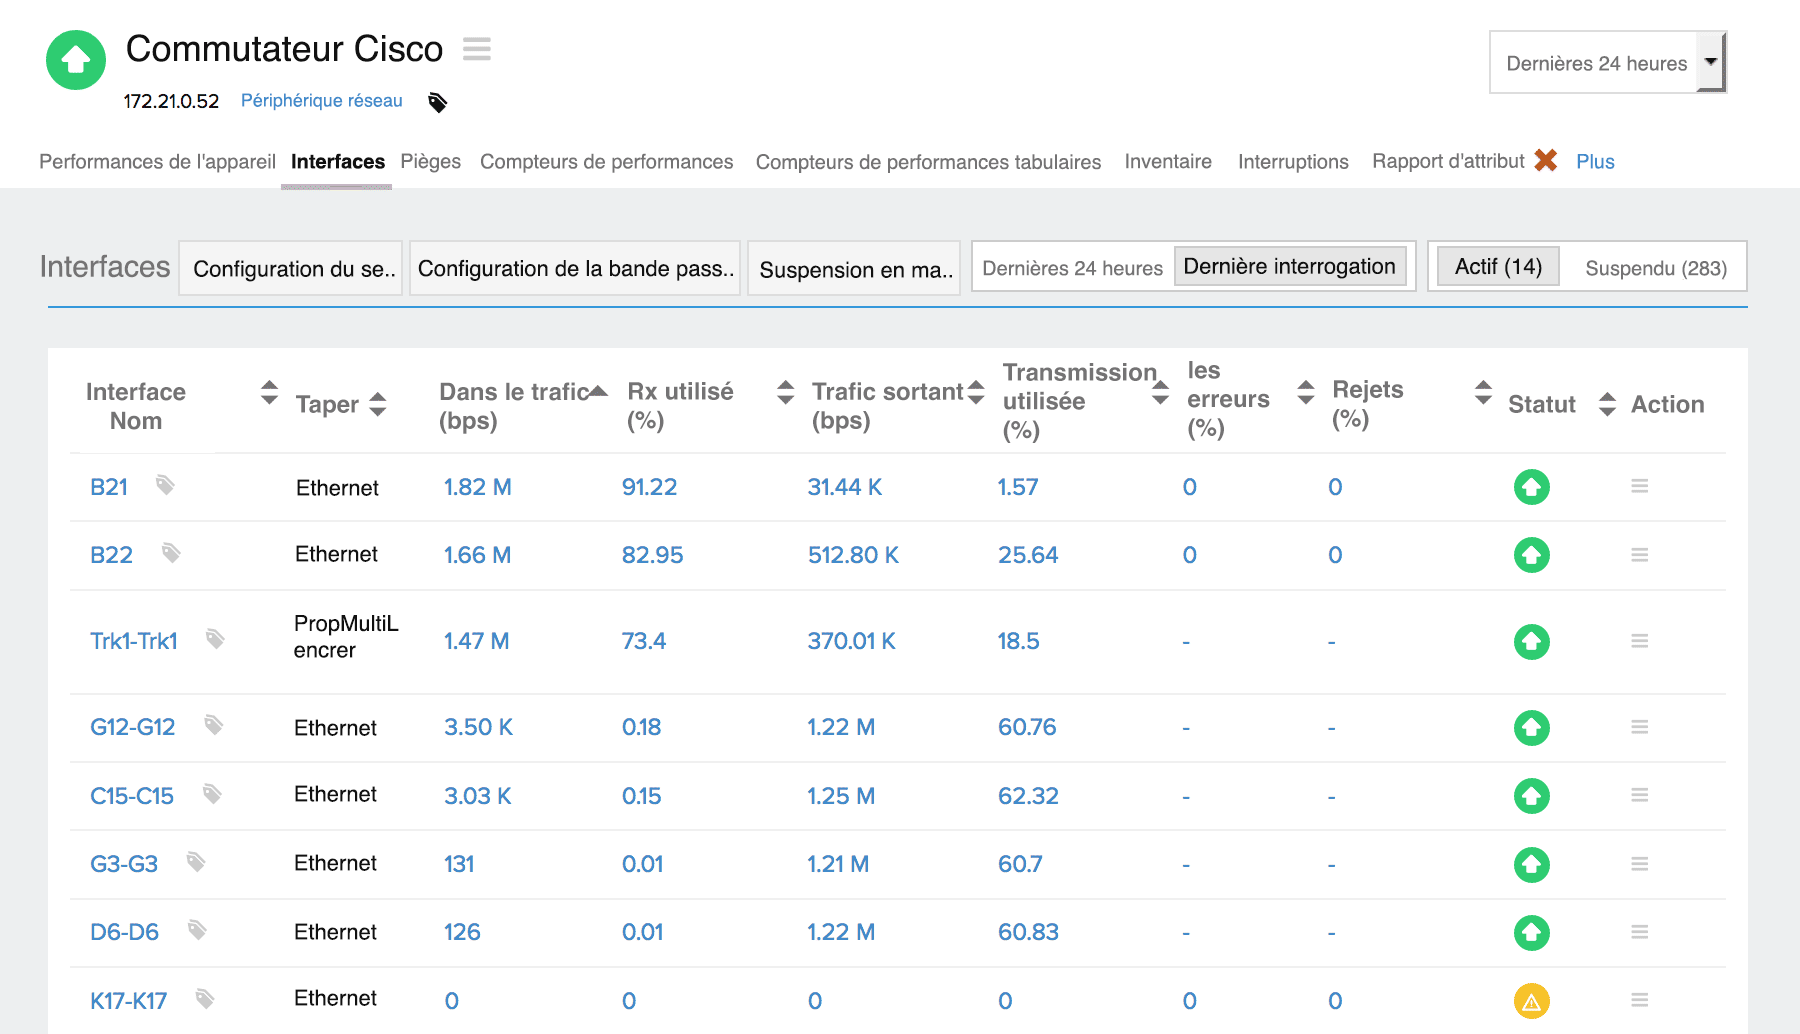Image resolution: width=1800 pixels, height=1034 pixels.
Task: Open the action menu for row G12-G12
Action: (1639, 727)
